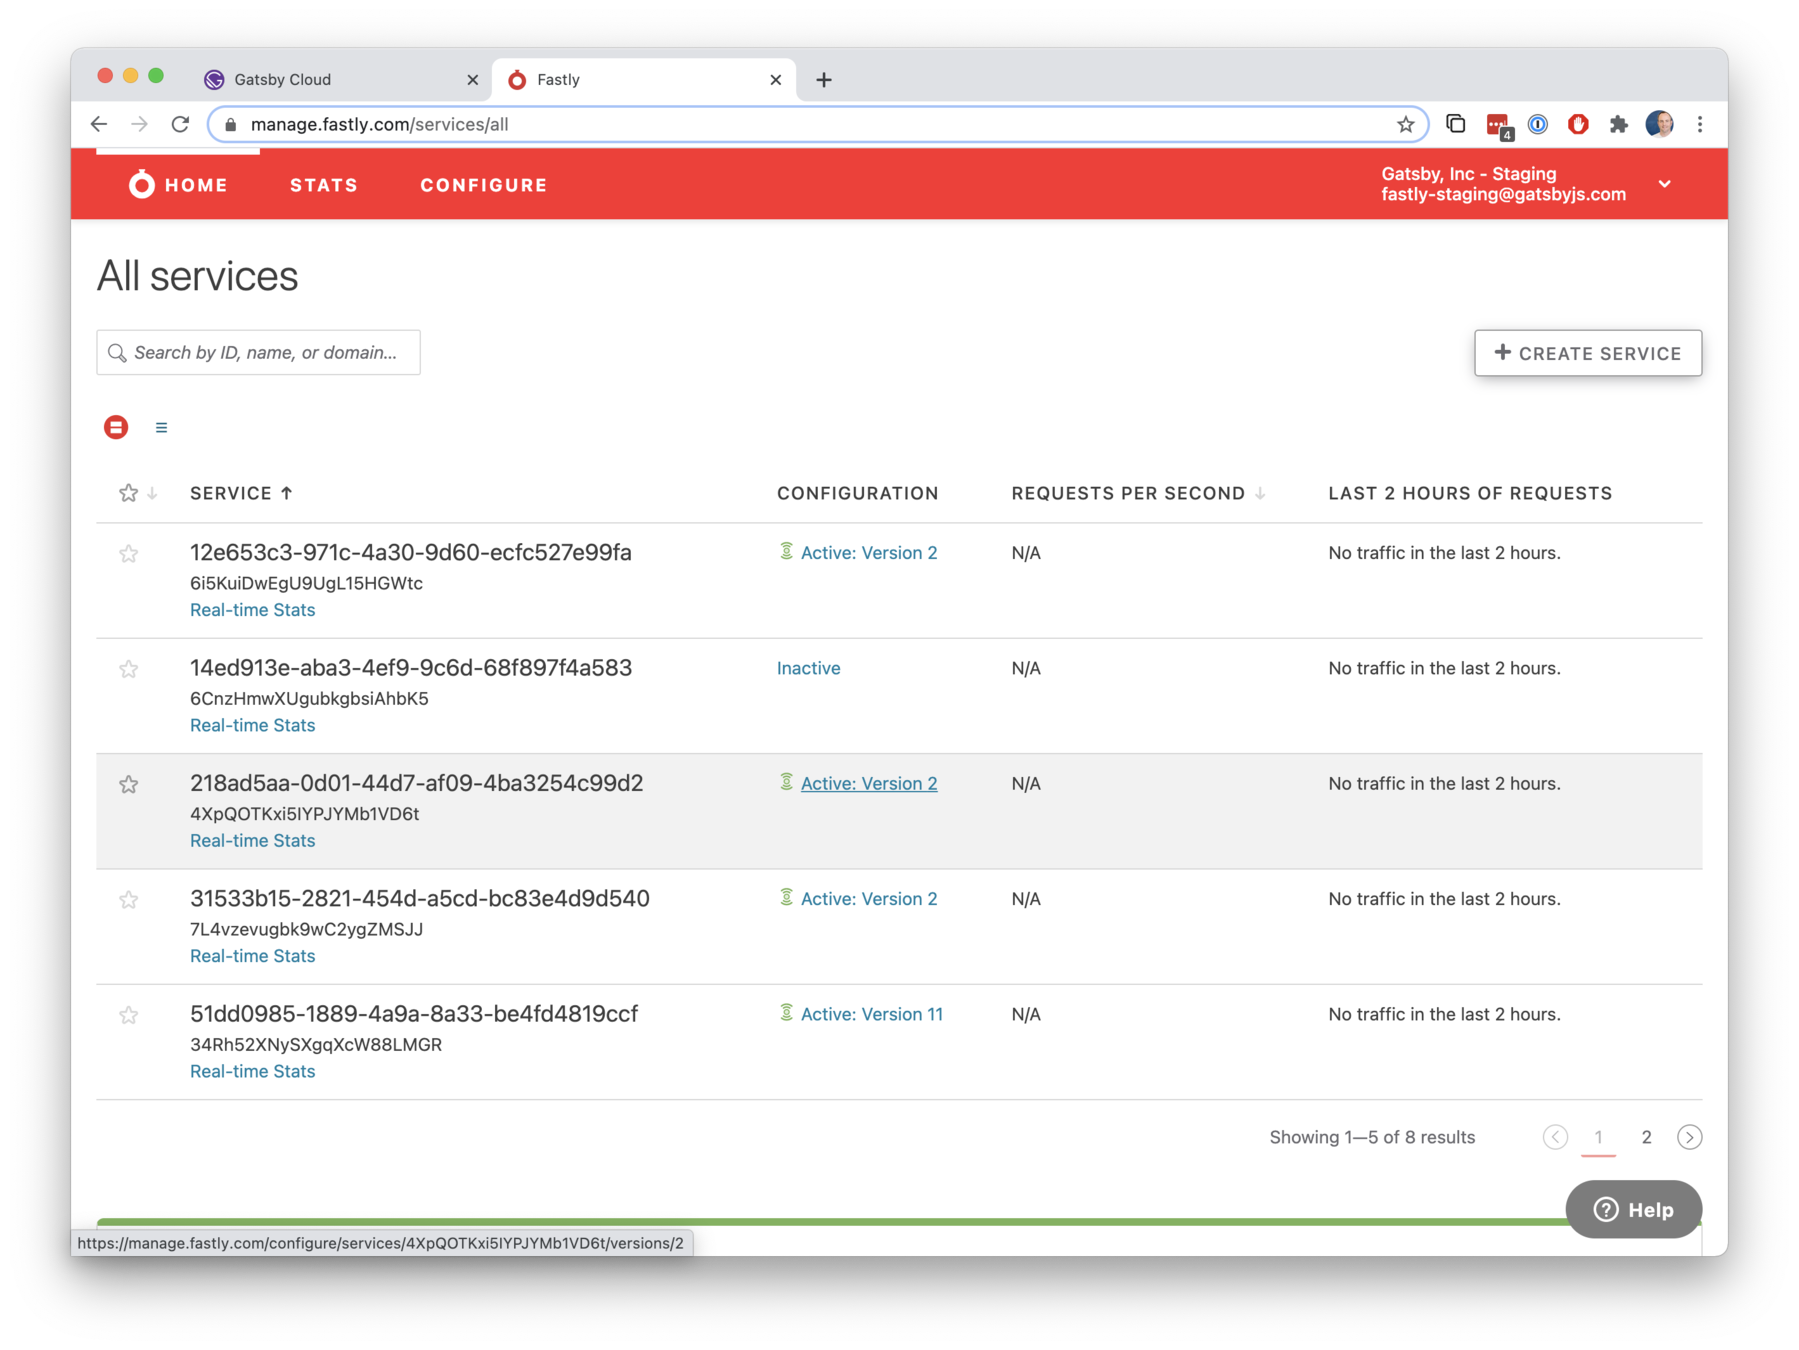Click the CREATE SERVICE button

coord(1587,353)
